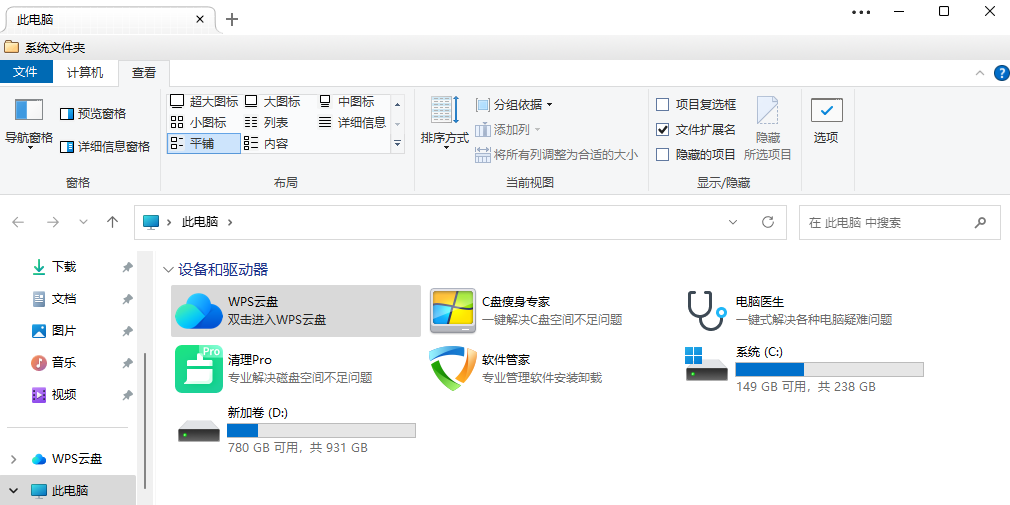Click the grayed-out 添加列 dropdown
Viewport: 1010px width, 505px height.
(x=508, y=129)
